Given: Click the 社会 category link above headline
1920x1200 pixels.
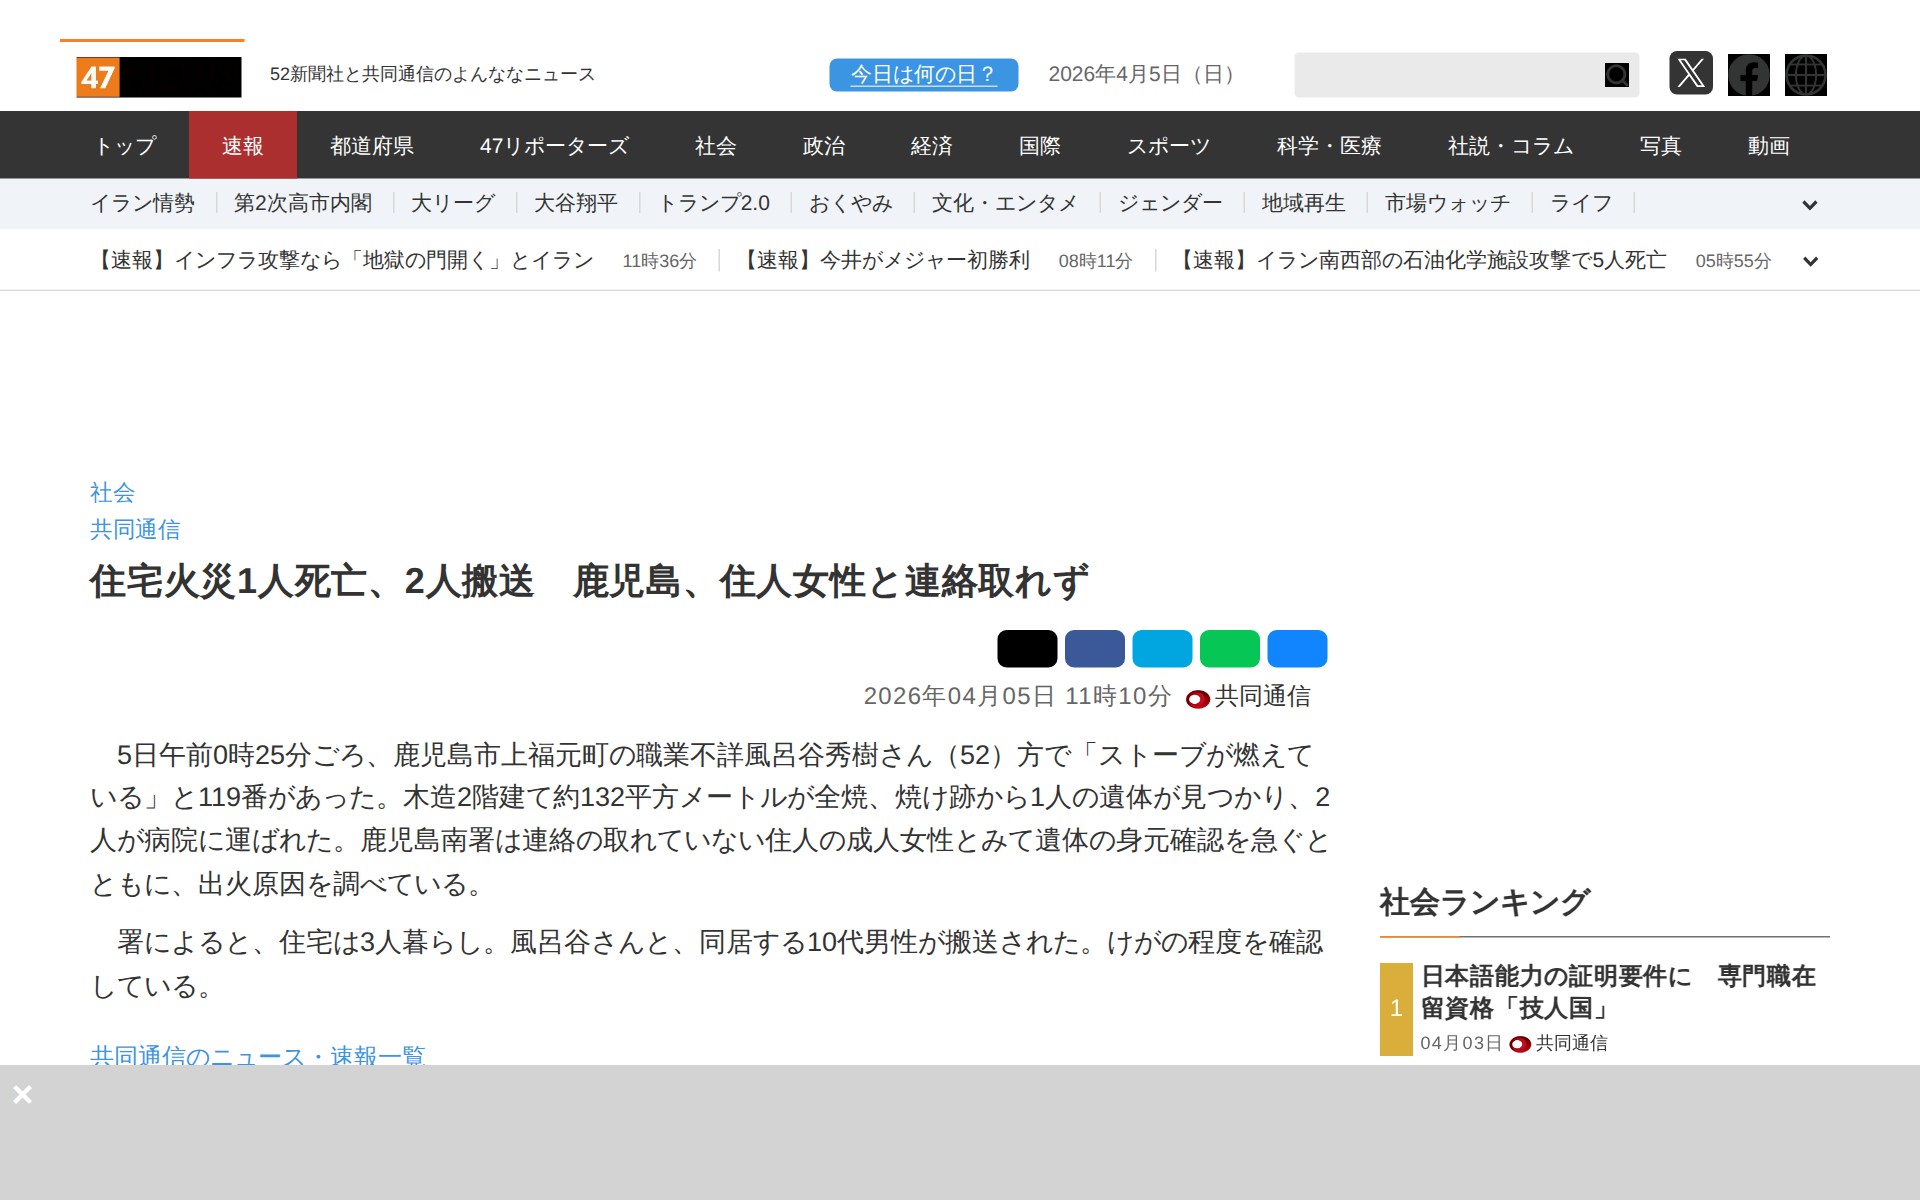Looking at the screenshot, I should click(112, 492).
